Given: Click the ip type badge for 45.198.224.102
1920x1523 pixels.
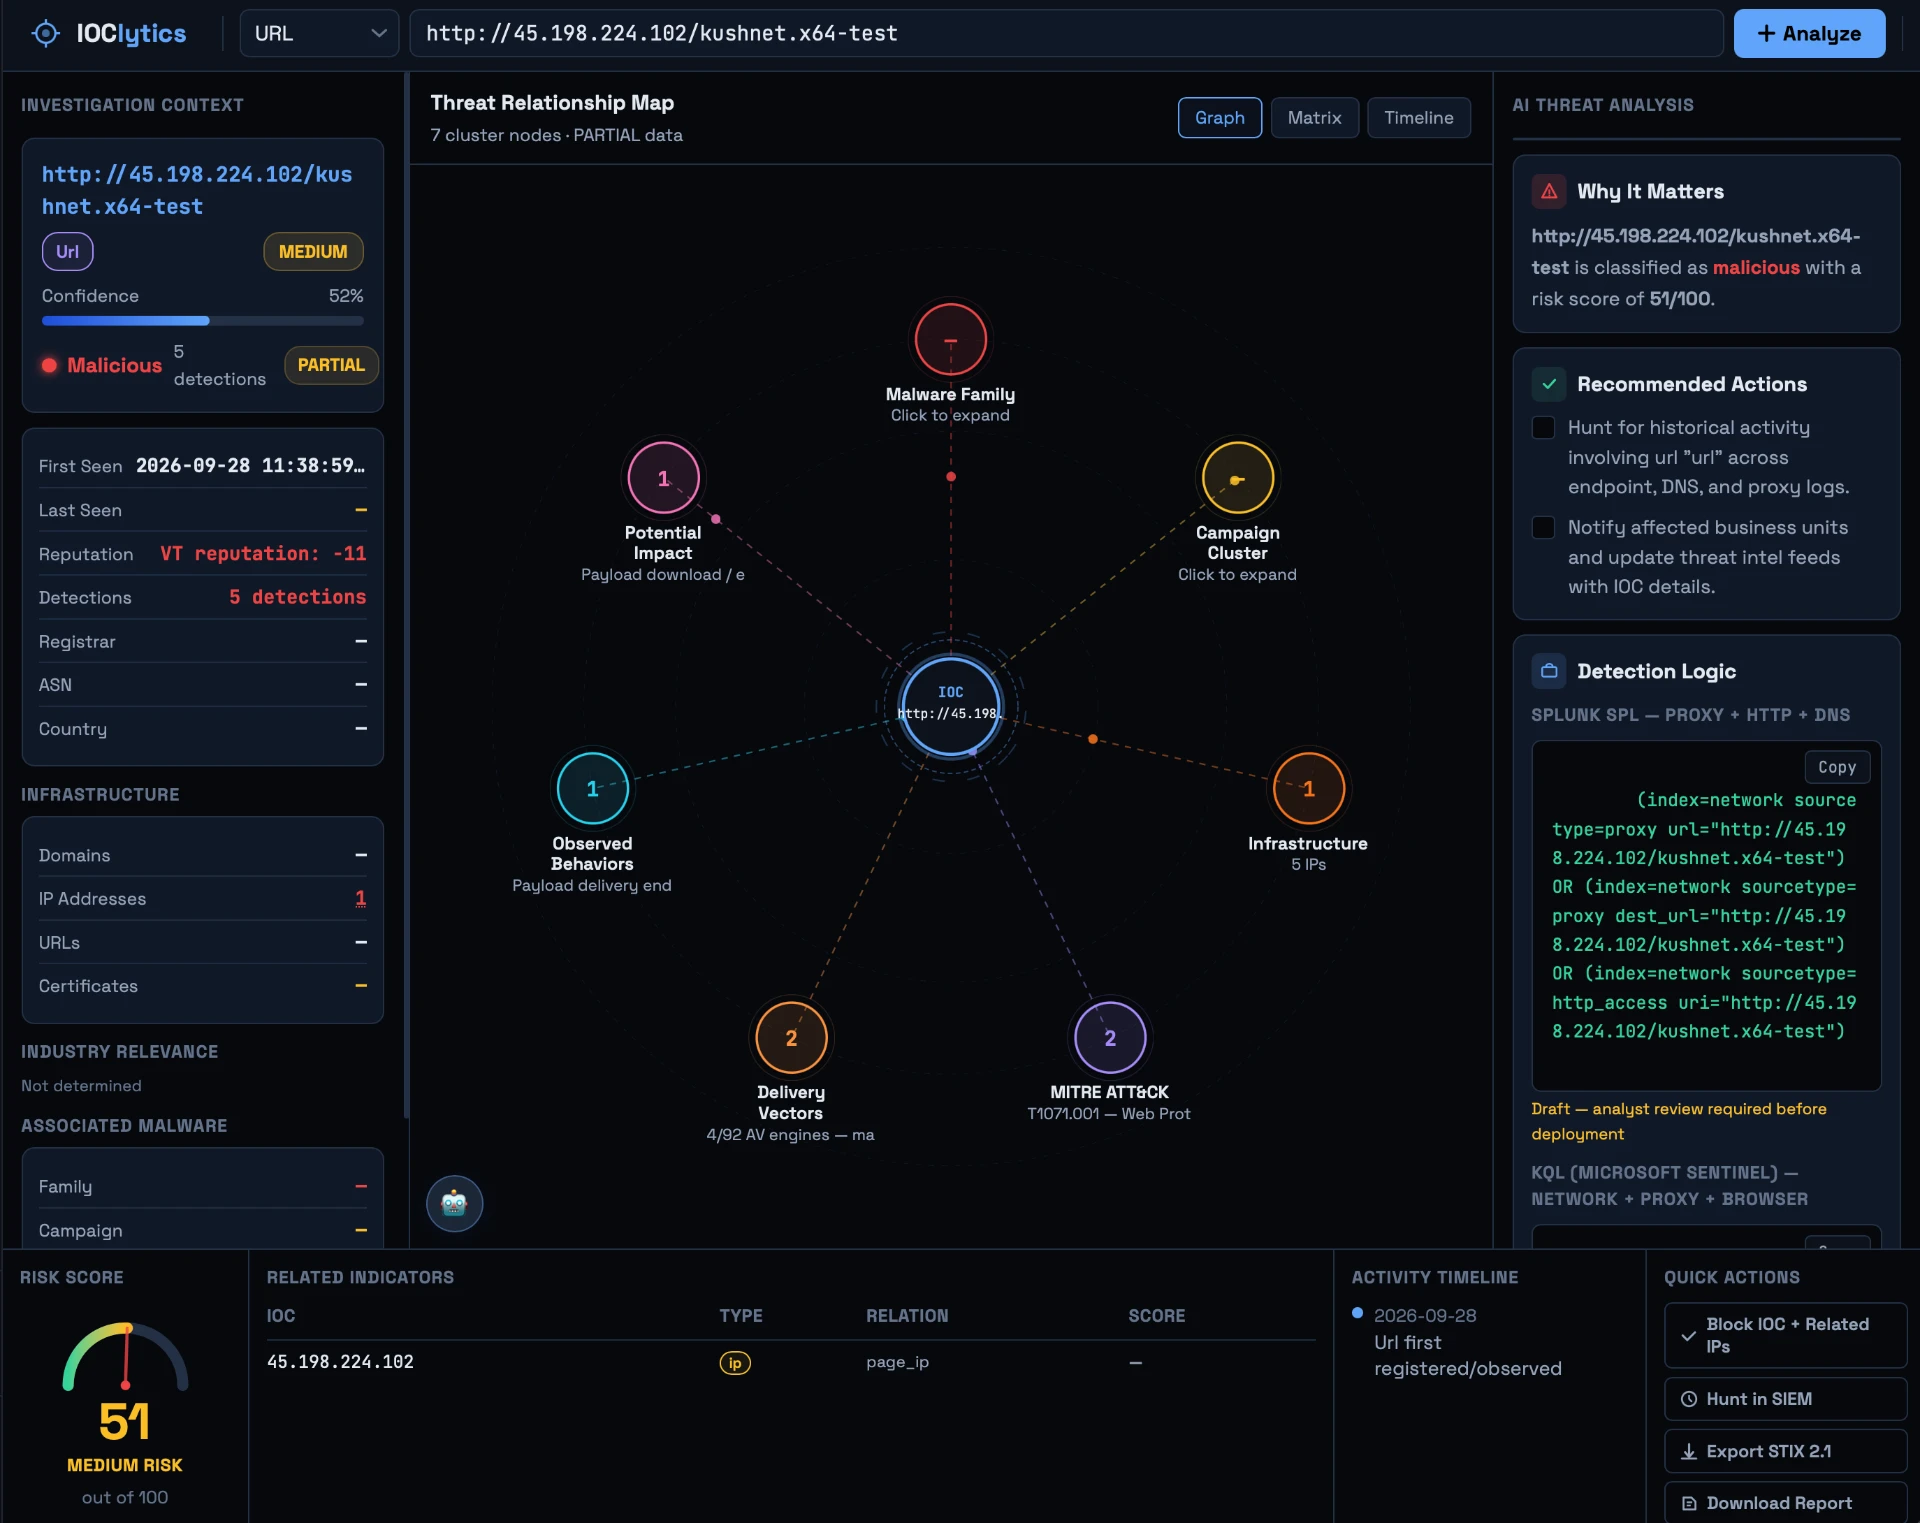Looking at the screenshot, I should click(x=735, y=1363).
